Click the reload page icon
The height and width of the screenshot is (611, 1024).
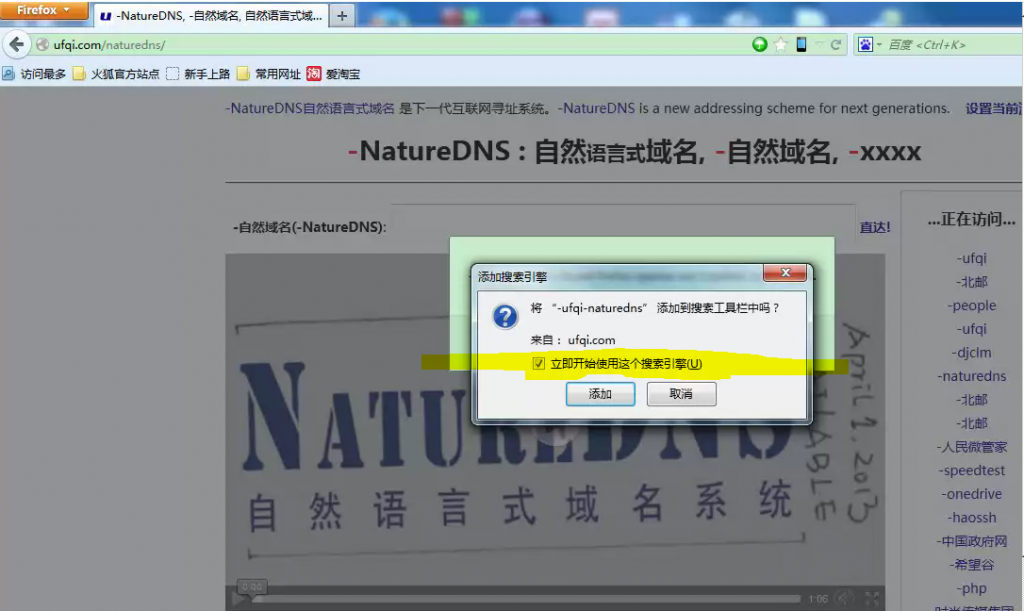(835, 44)
